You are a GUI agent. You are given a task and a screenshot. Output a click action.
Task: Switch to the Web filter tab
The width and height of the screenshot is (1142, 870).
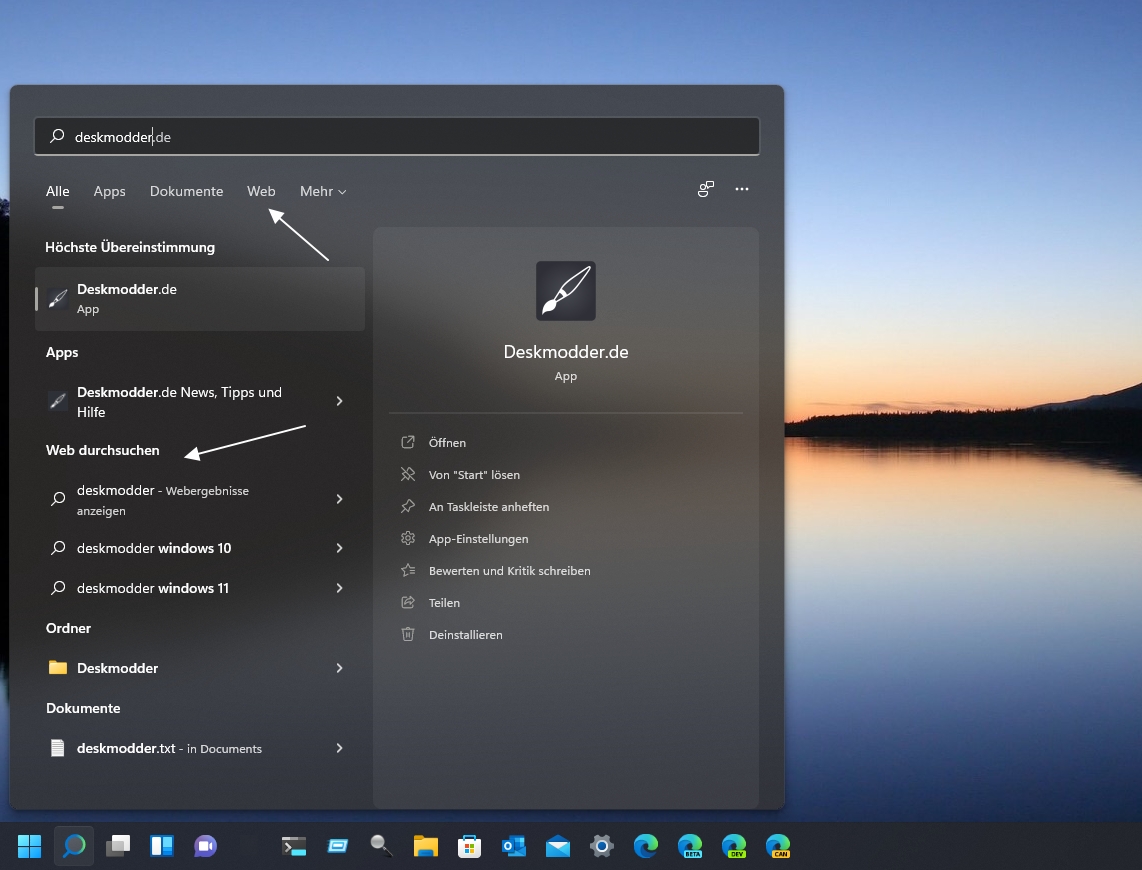click(x=261, y=191)
